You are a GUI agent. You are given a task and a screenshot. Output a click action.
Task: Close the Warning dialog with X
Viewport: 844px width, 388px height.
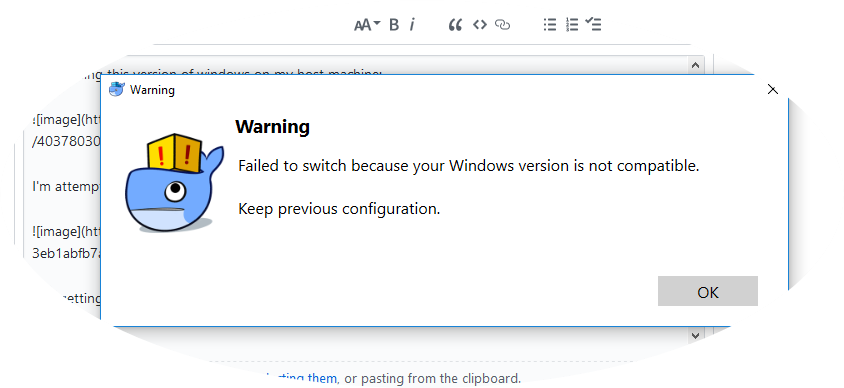pyautogui.click(x=772, y=89)
